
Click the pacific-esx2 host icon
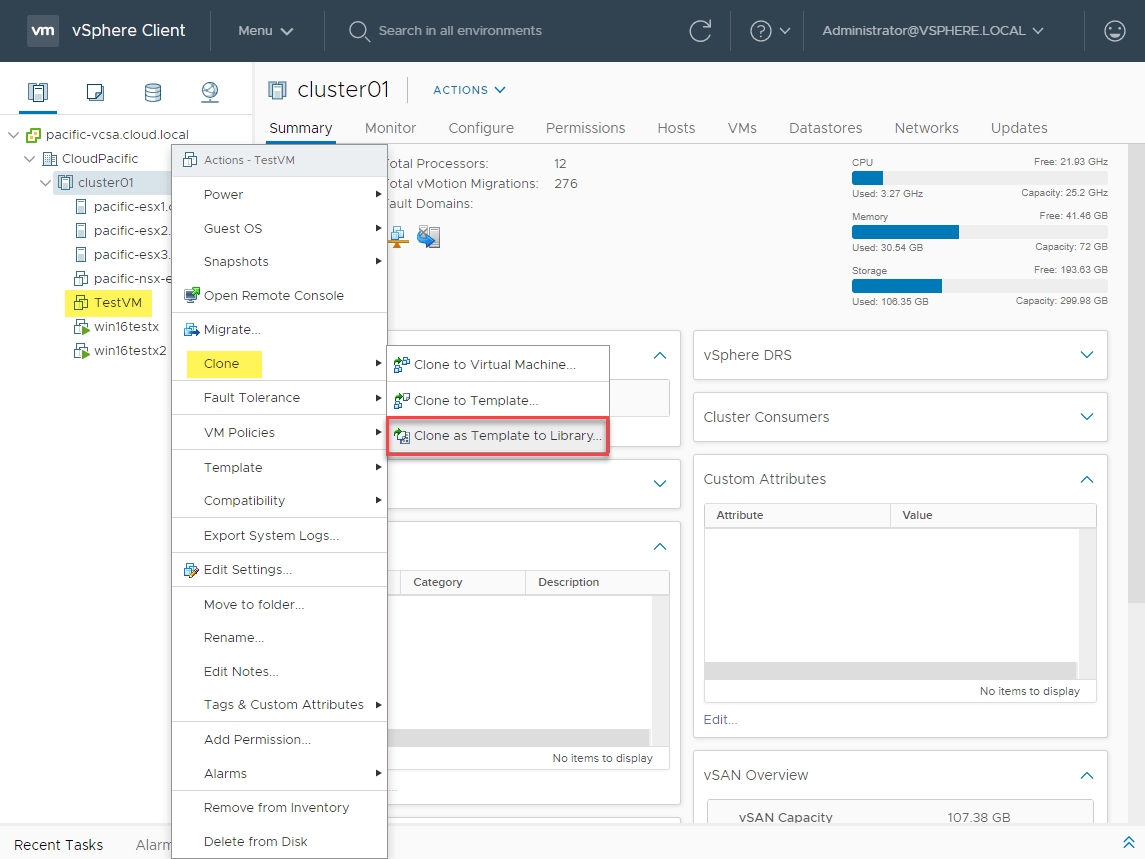coord(81,231)
